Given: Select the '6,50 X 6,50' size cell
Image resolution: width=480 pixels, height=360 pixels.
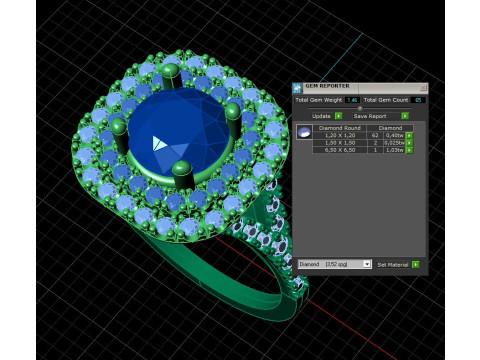Looking at the screenshot, I should tap(340, 150).
